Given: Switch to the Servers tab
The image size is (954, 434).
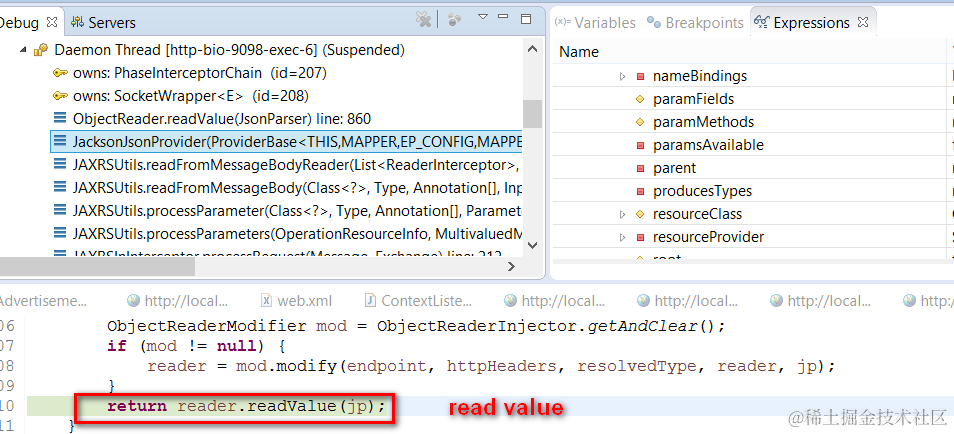Looking at the screenshot, I should 103,23.
